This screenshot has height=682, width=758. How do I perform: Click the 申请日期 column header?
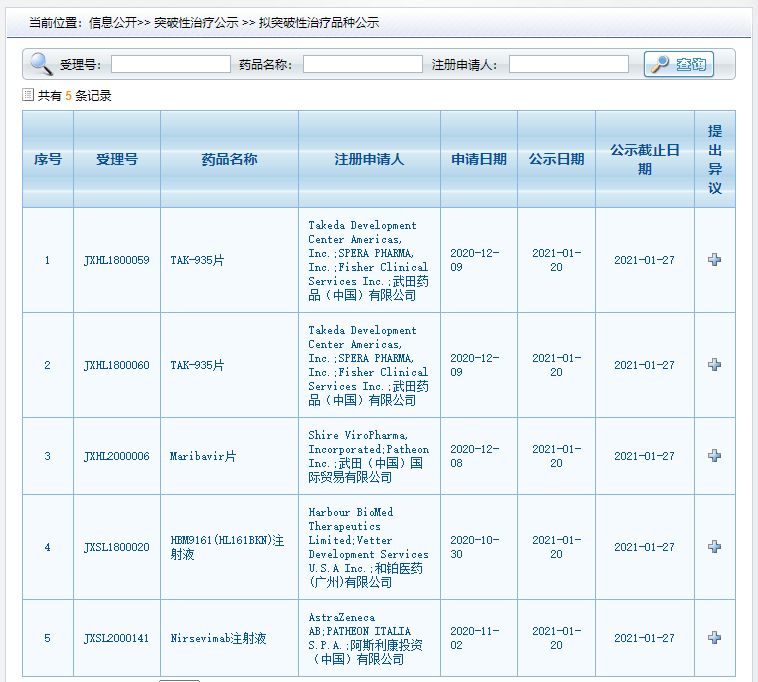[x=479, y=159]
